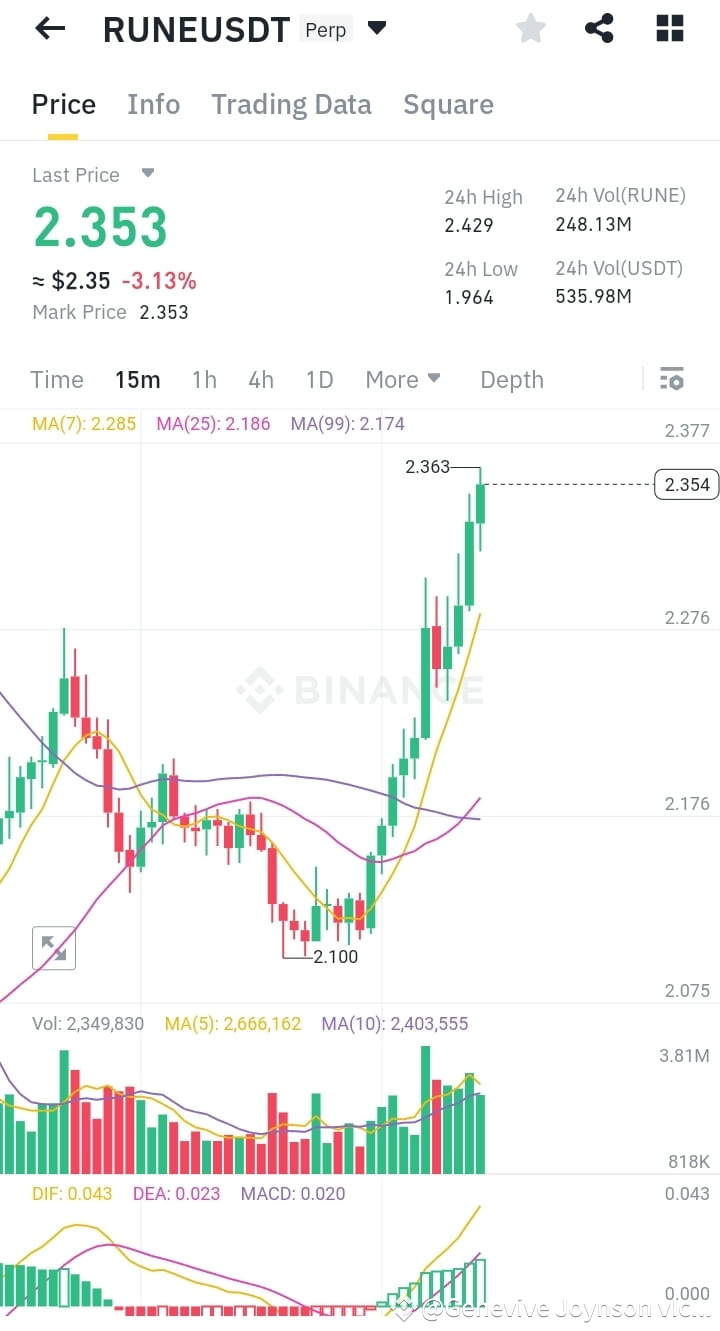Expand the chart to fullscreen
The height and width of the screenshot is (1331, 720).
click(54, 948)
